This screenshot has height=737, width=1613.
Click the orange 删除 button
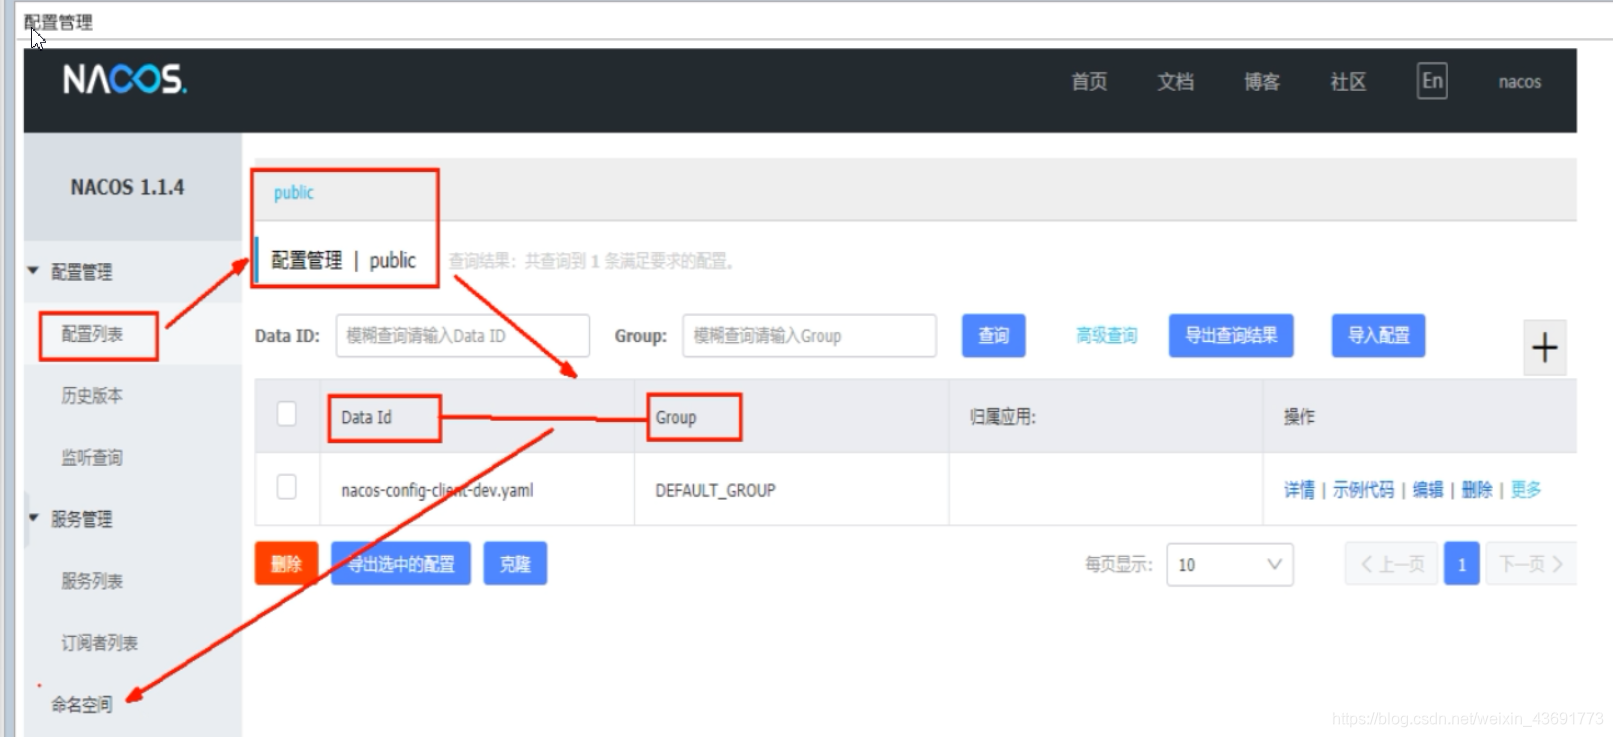(286, 564)
